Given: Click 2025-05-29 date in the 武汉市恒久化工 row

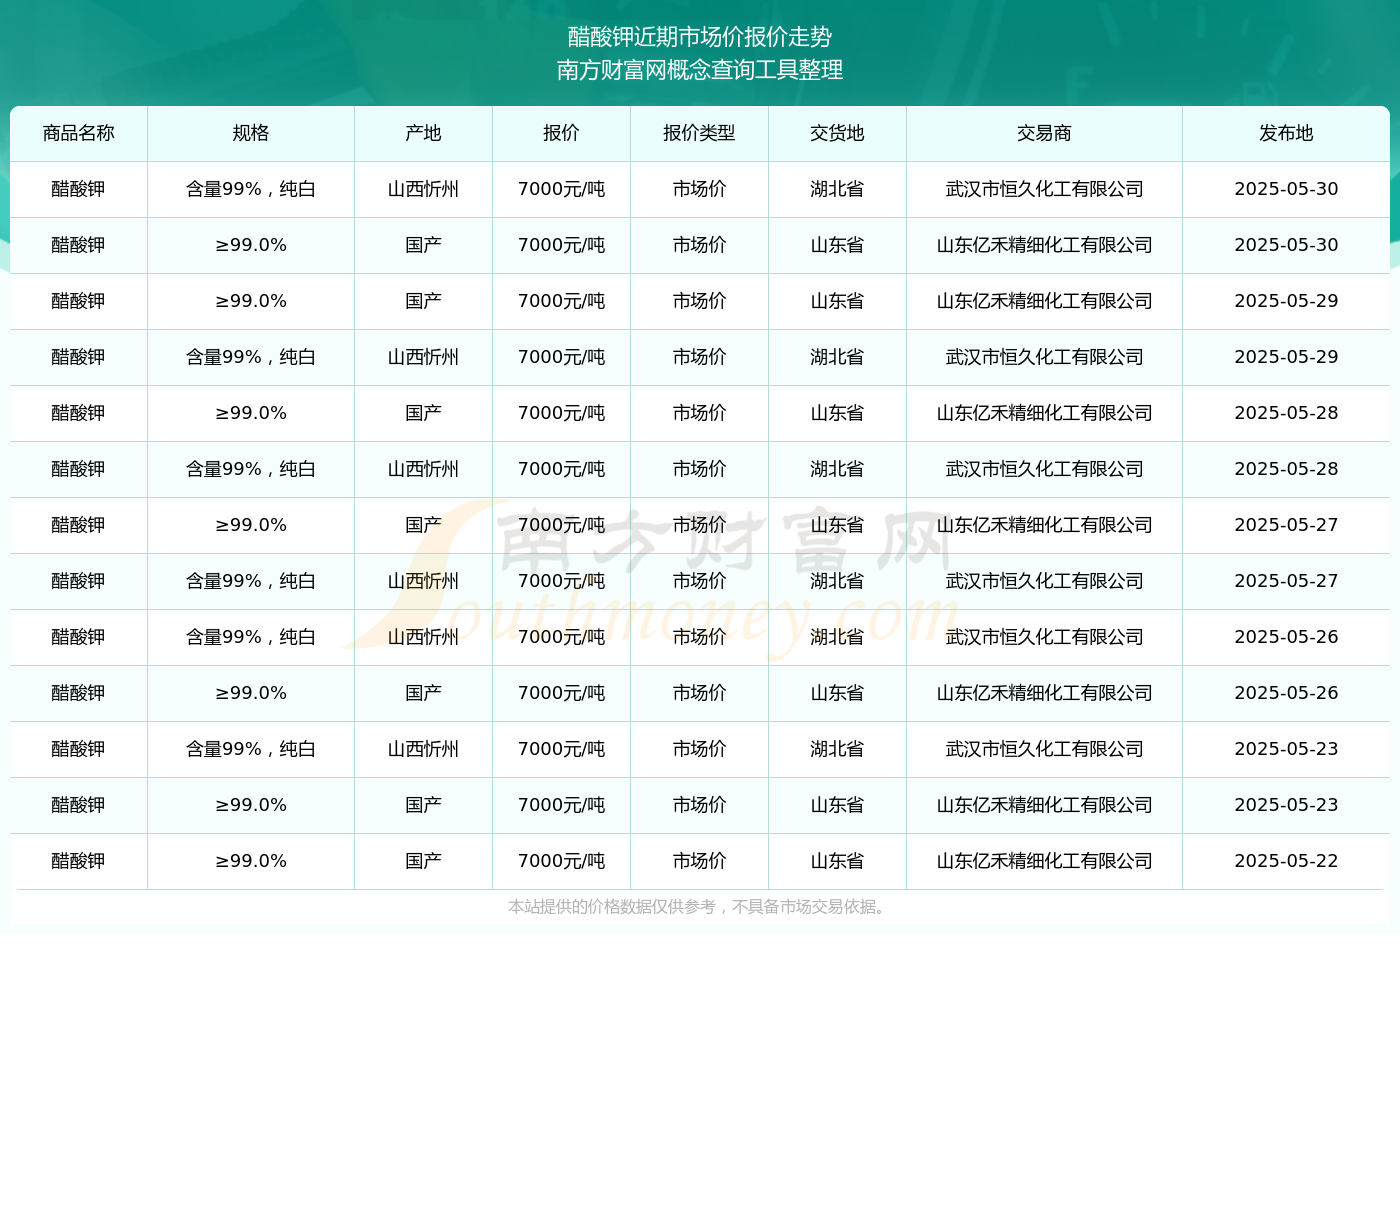Looking at the screenshot, I should click(1287, 357).
